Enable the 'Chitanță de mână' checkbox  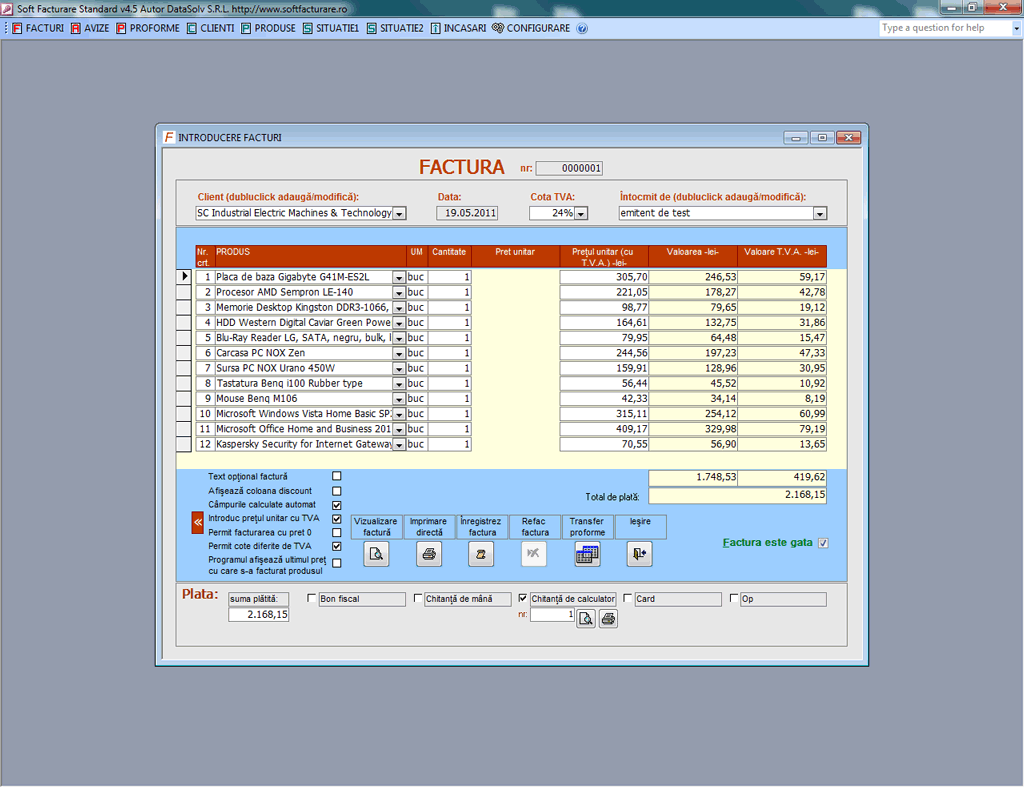418,598
